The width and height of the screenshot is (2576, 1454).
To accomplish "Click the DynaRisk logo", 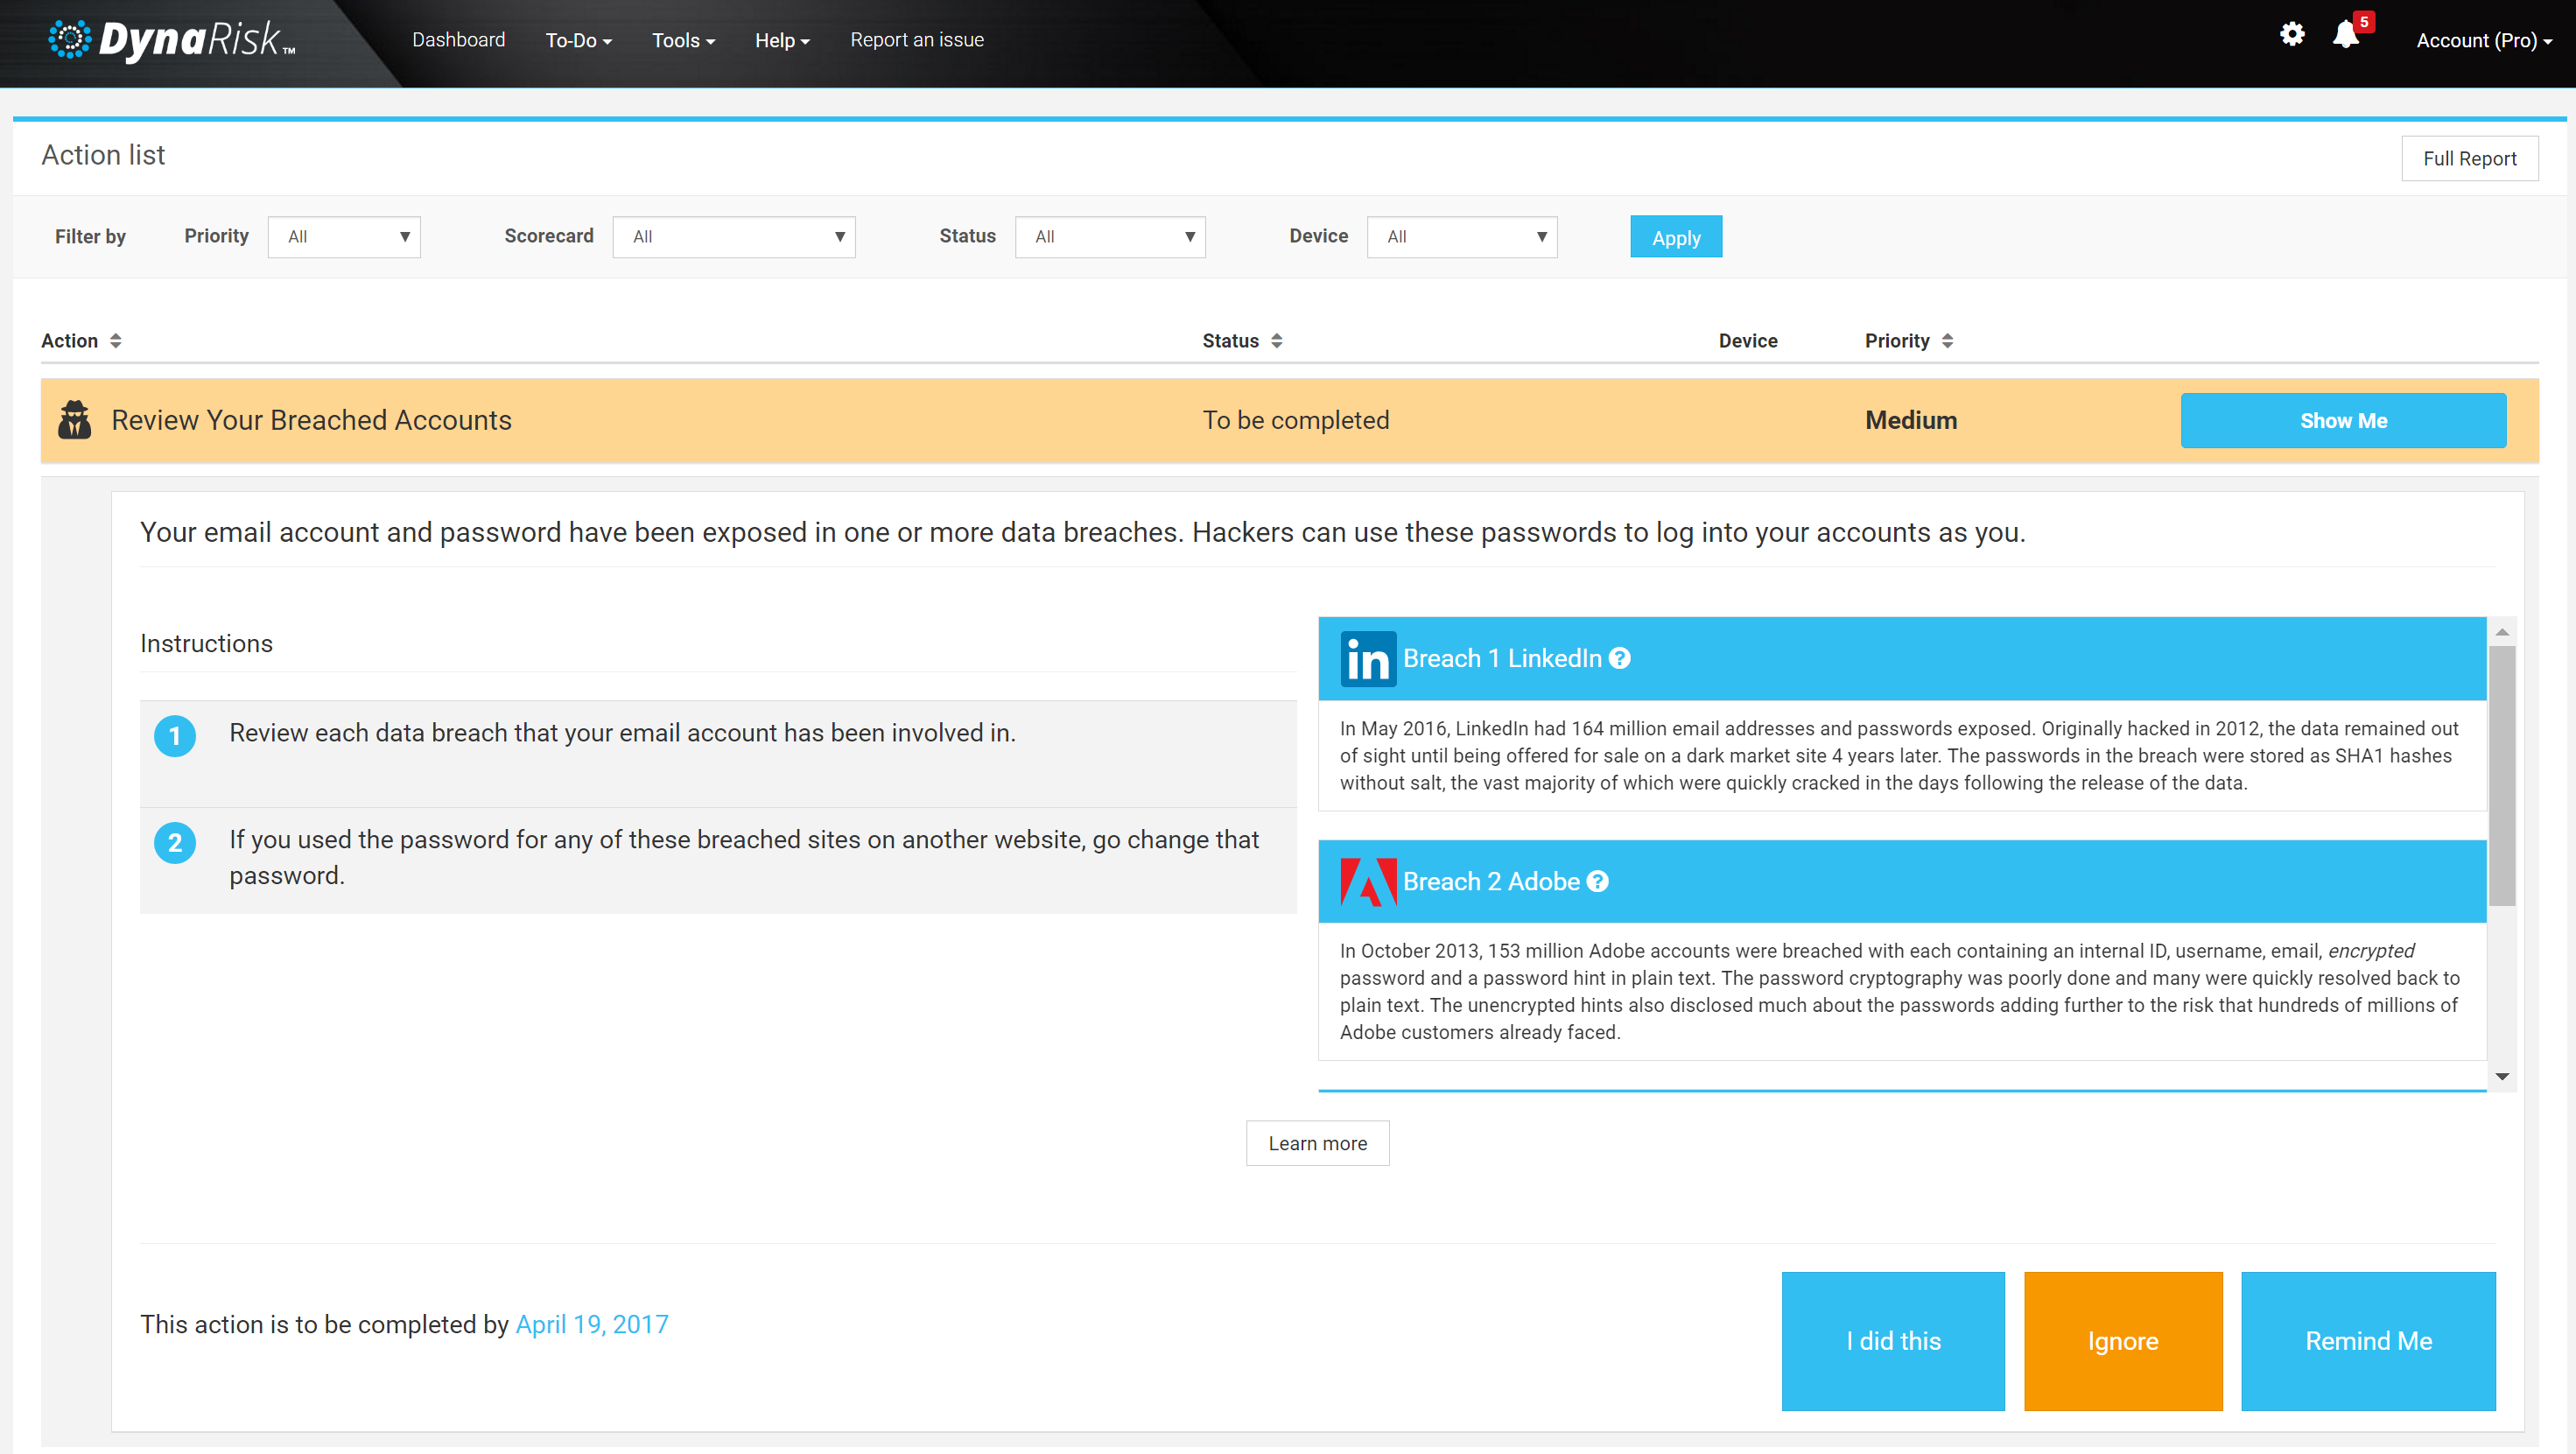I will 172,40.
